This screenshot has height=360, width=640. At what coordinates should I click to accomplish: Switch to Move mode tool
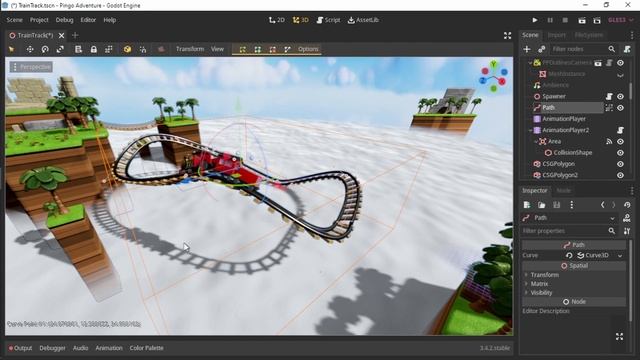tap(30, 49)
